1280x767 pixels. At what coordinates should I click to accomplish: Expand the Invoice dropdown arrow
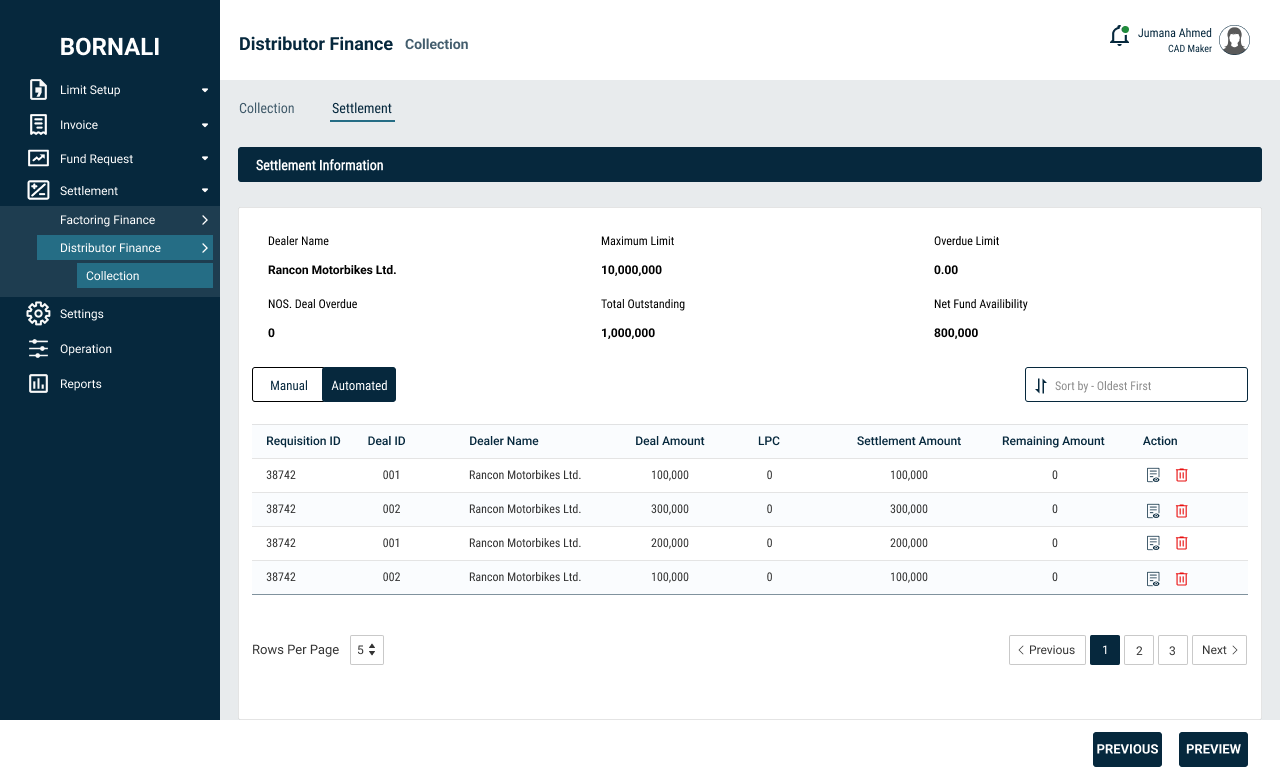[205, 125]
